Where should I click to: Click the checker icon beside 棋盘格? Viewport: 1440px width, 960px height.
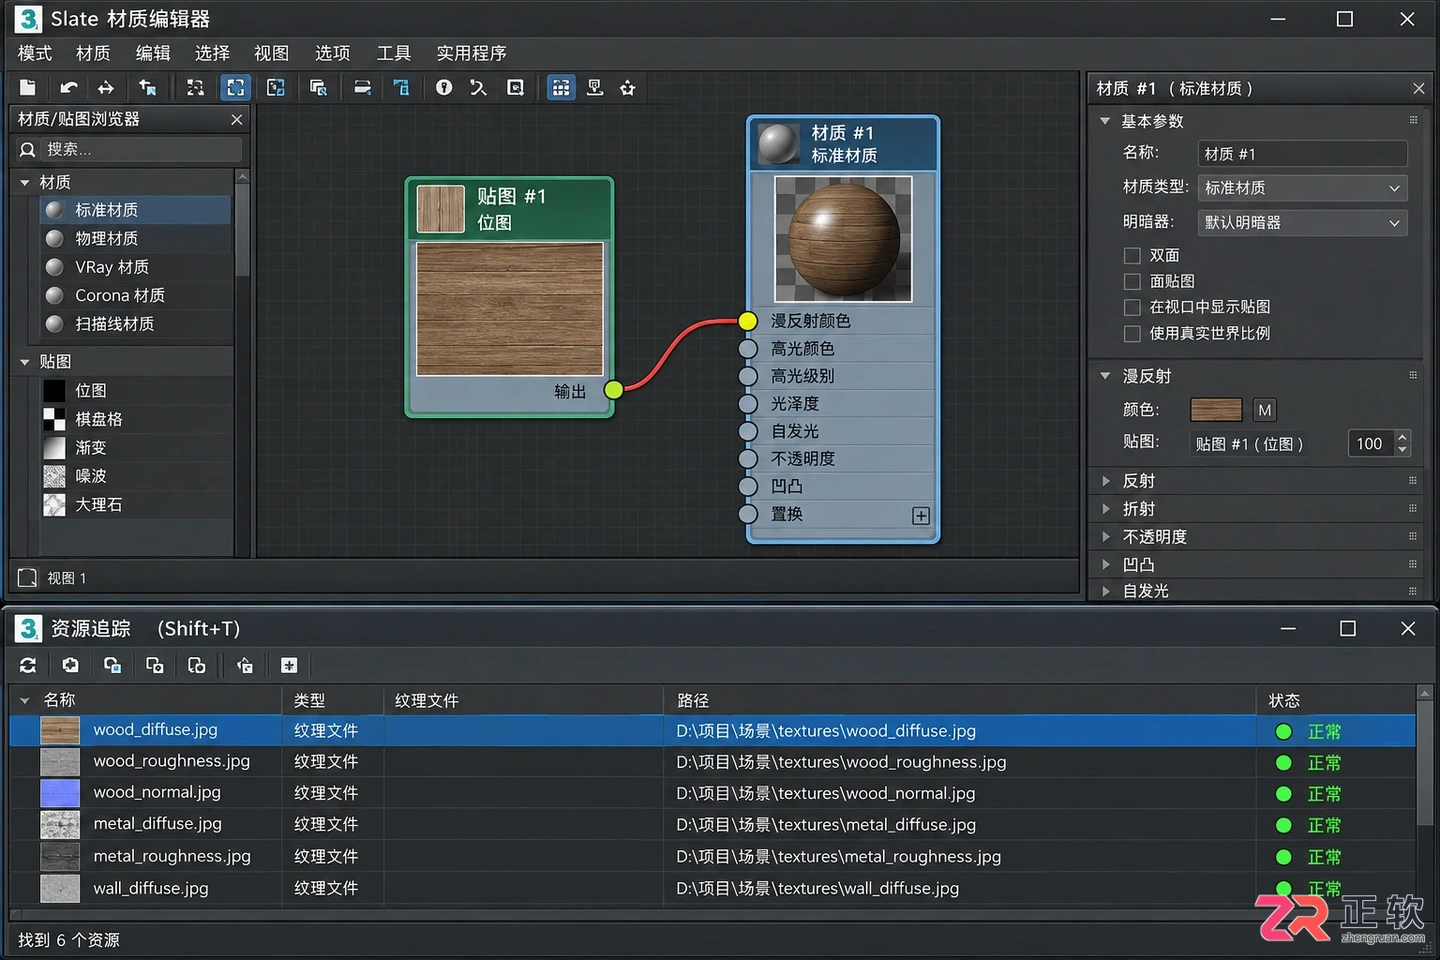[x=54, y=419]
